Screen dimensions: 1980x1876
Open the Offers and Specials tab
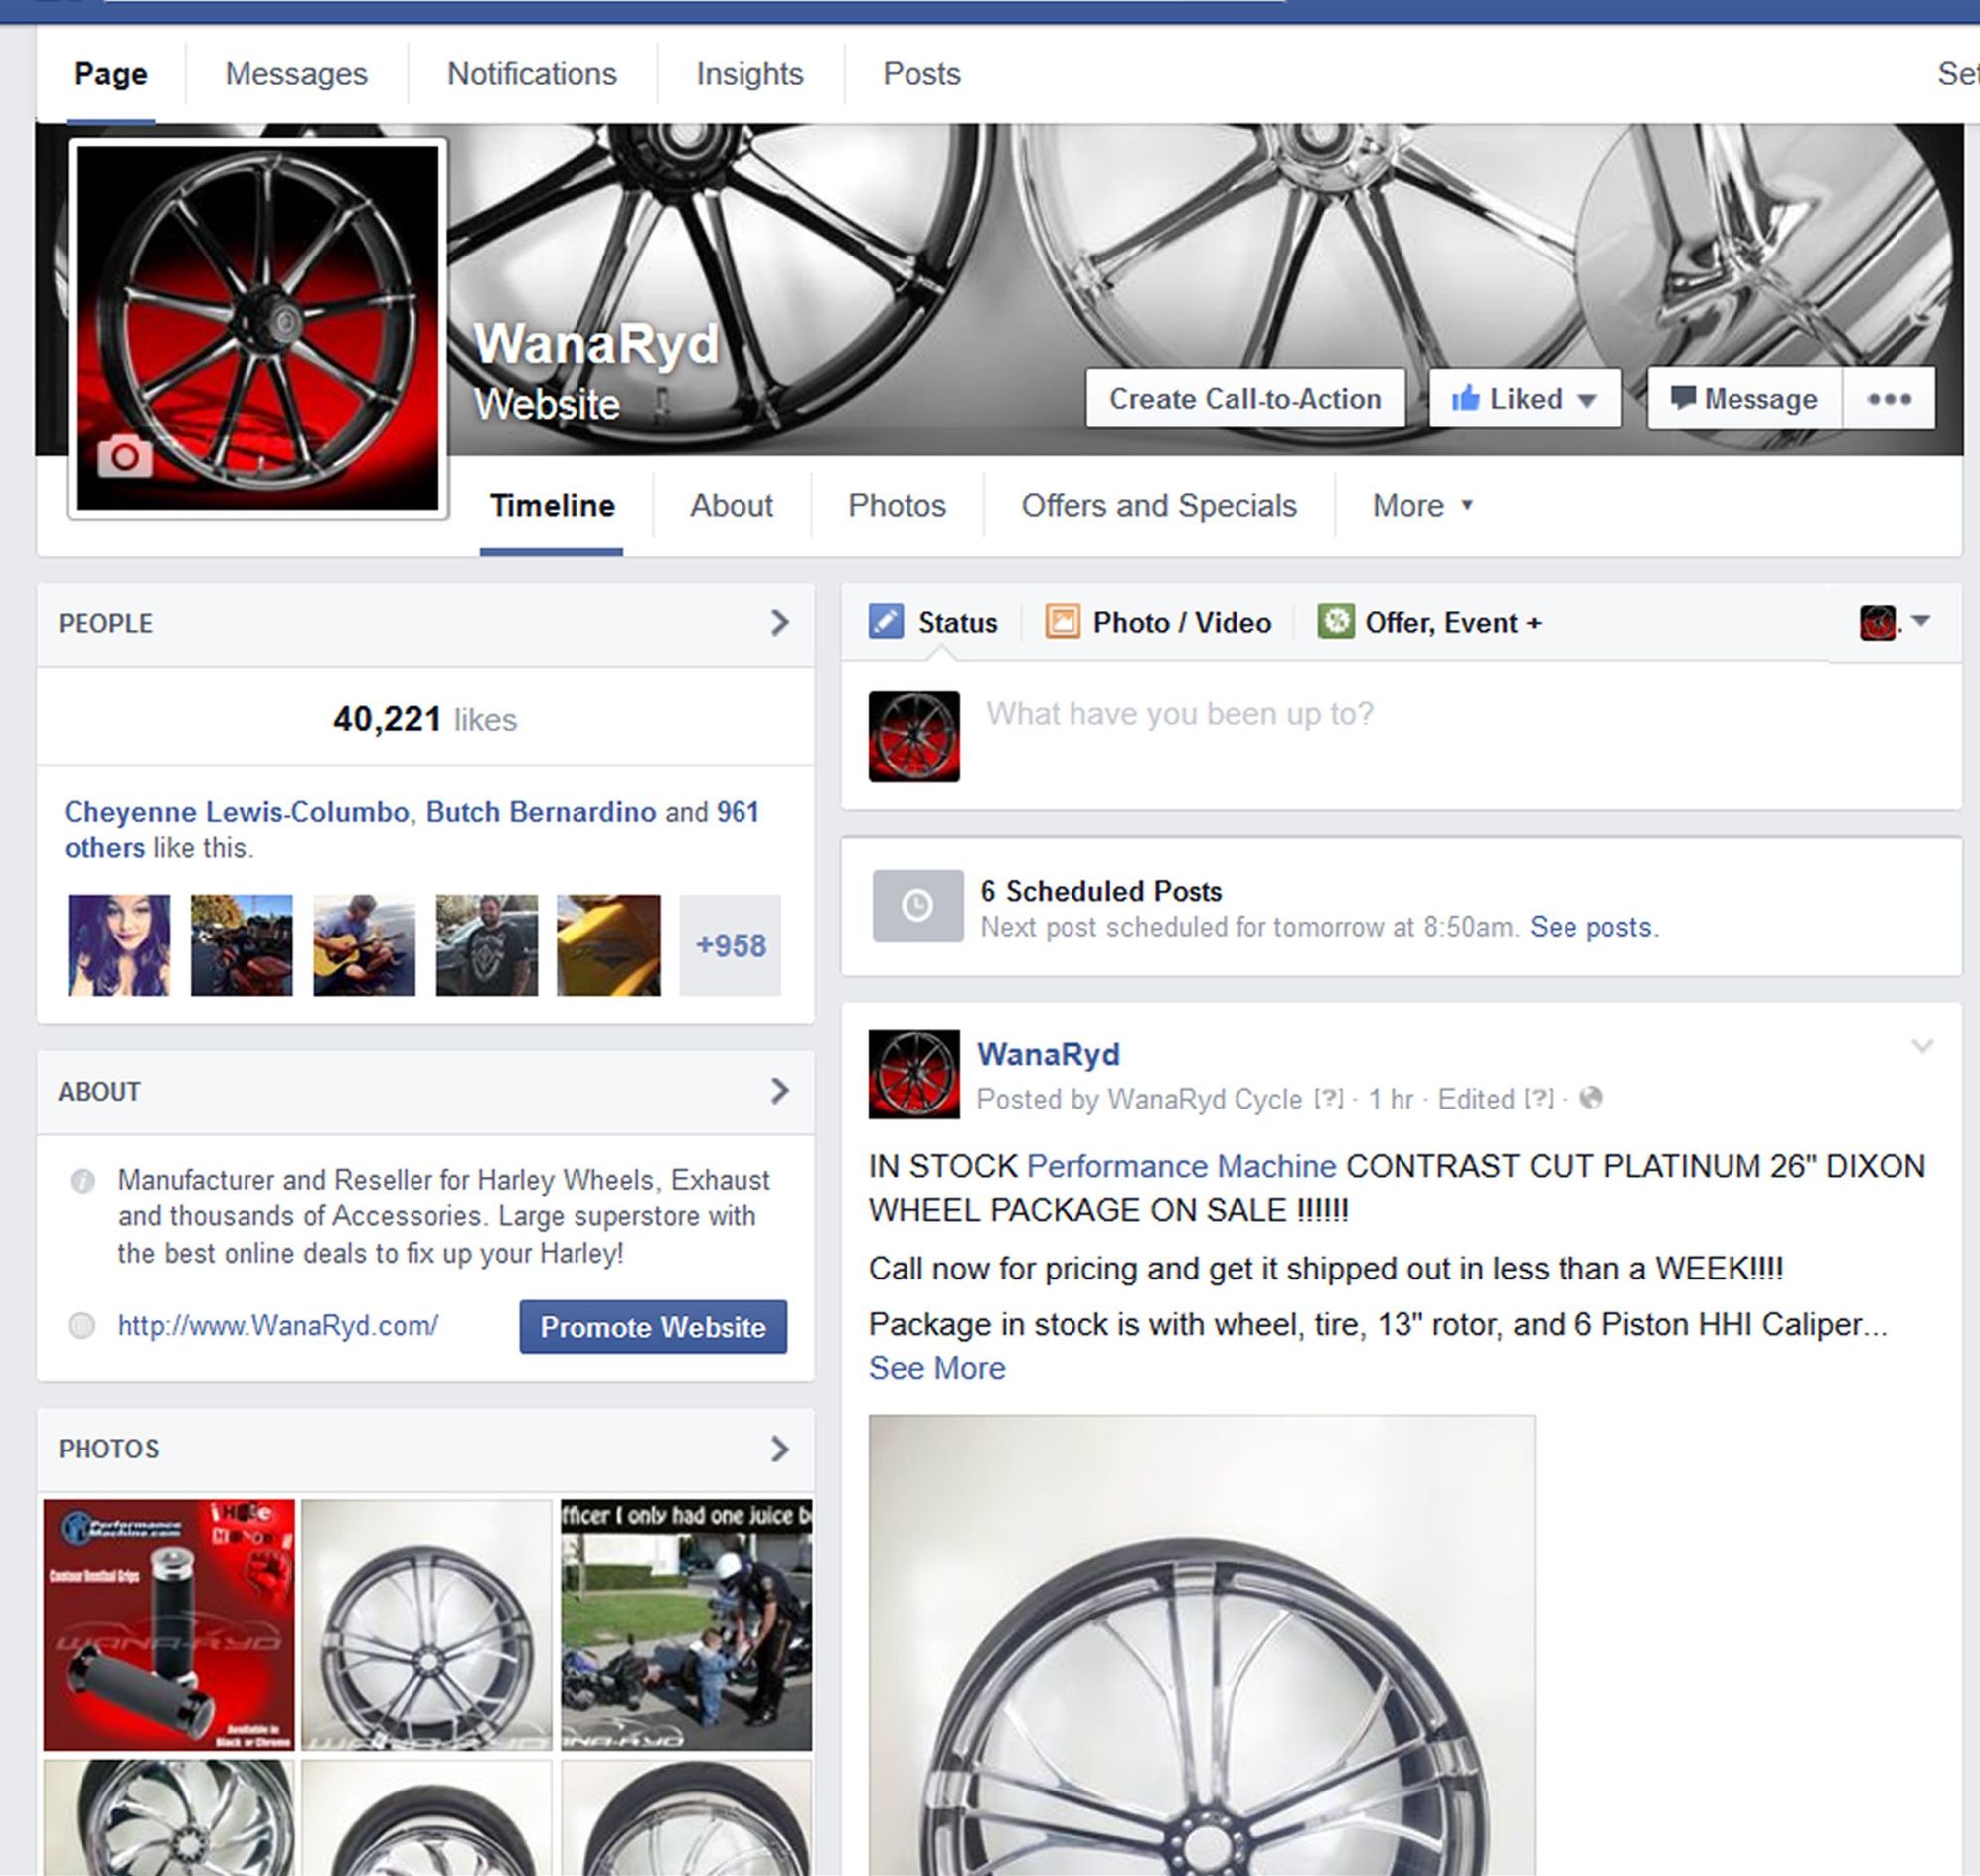(x=1158, y=506)
